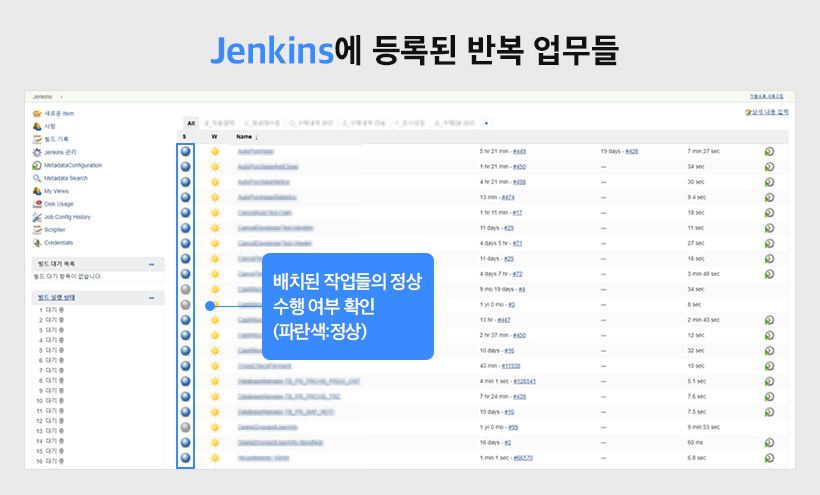The width and height of the screenshot is (820, 495).
Task: Open the 새로운 Item icon in sidebar
Action: pyautogui.click(x=37, y=114)
